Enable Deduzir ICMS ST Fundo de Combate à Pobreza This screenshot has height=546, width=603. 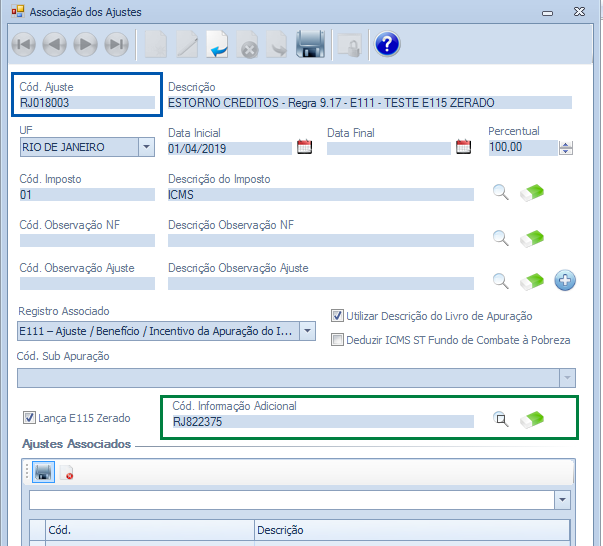[x=337, y=339]
